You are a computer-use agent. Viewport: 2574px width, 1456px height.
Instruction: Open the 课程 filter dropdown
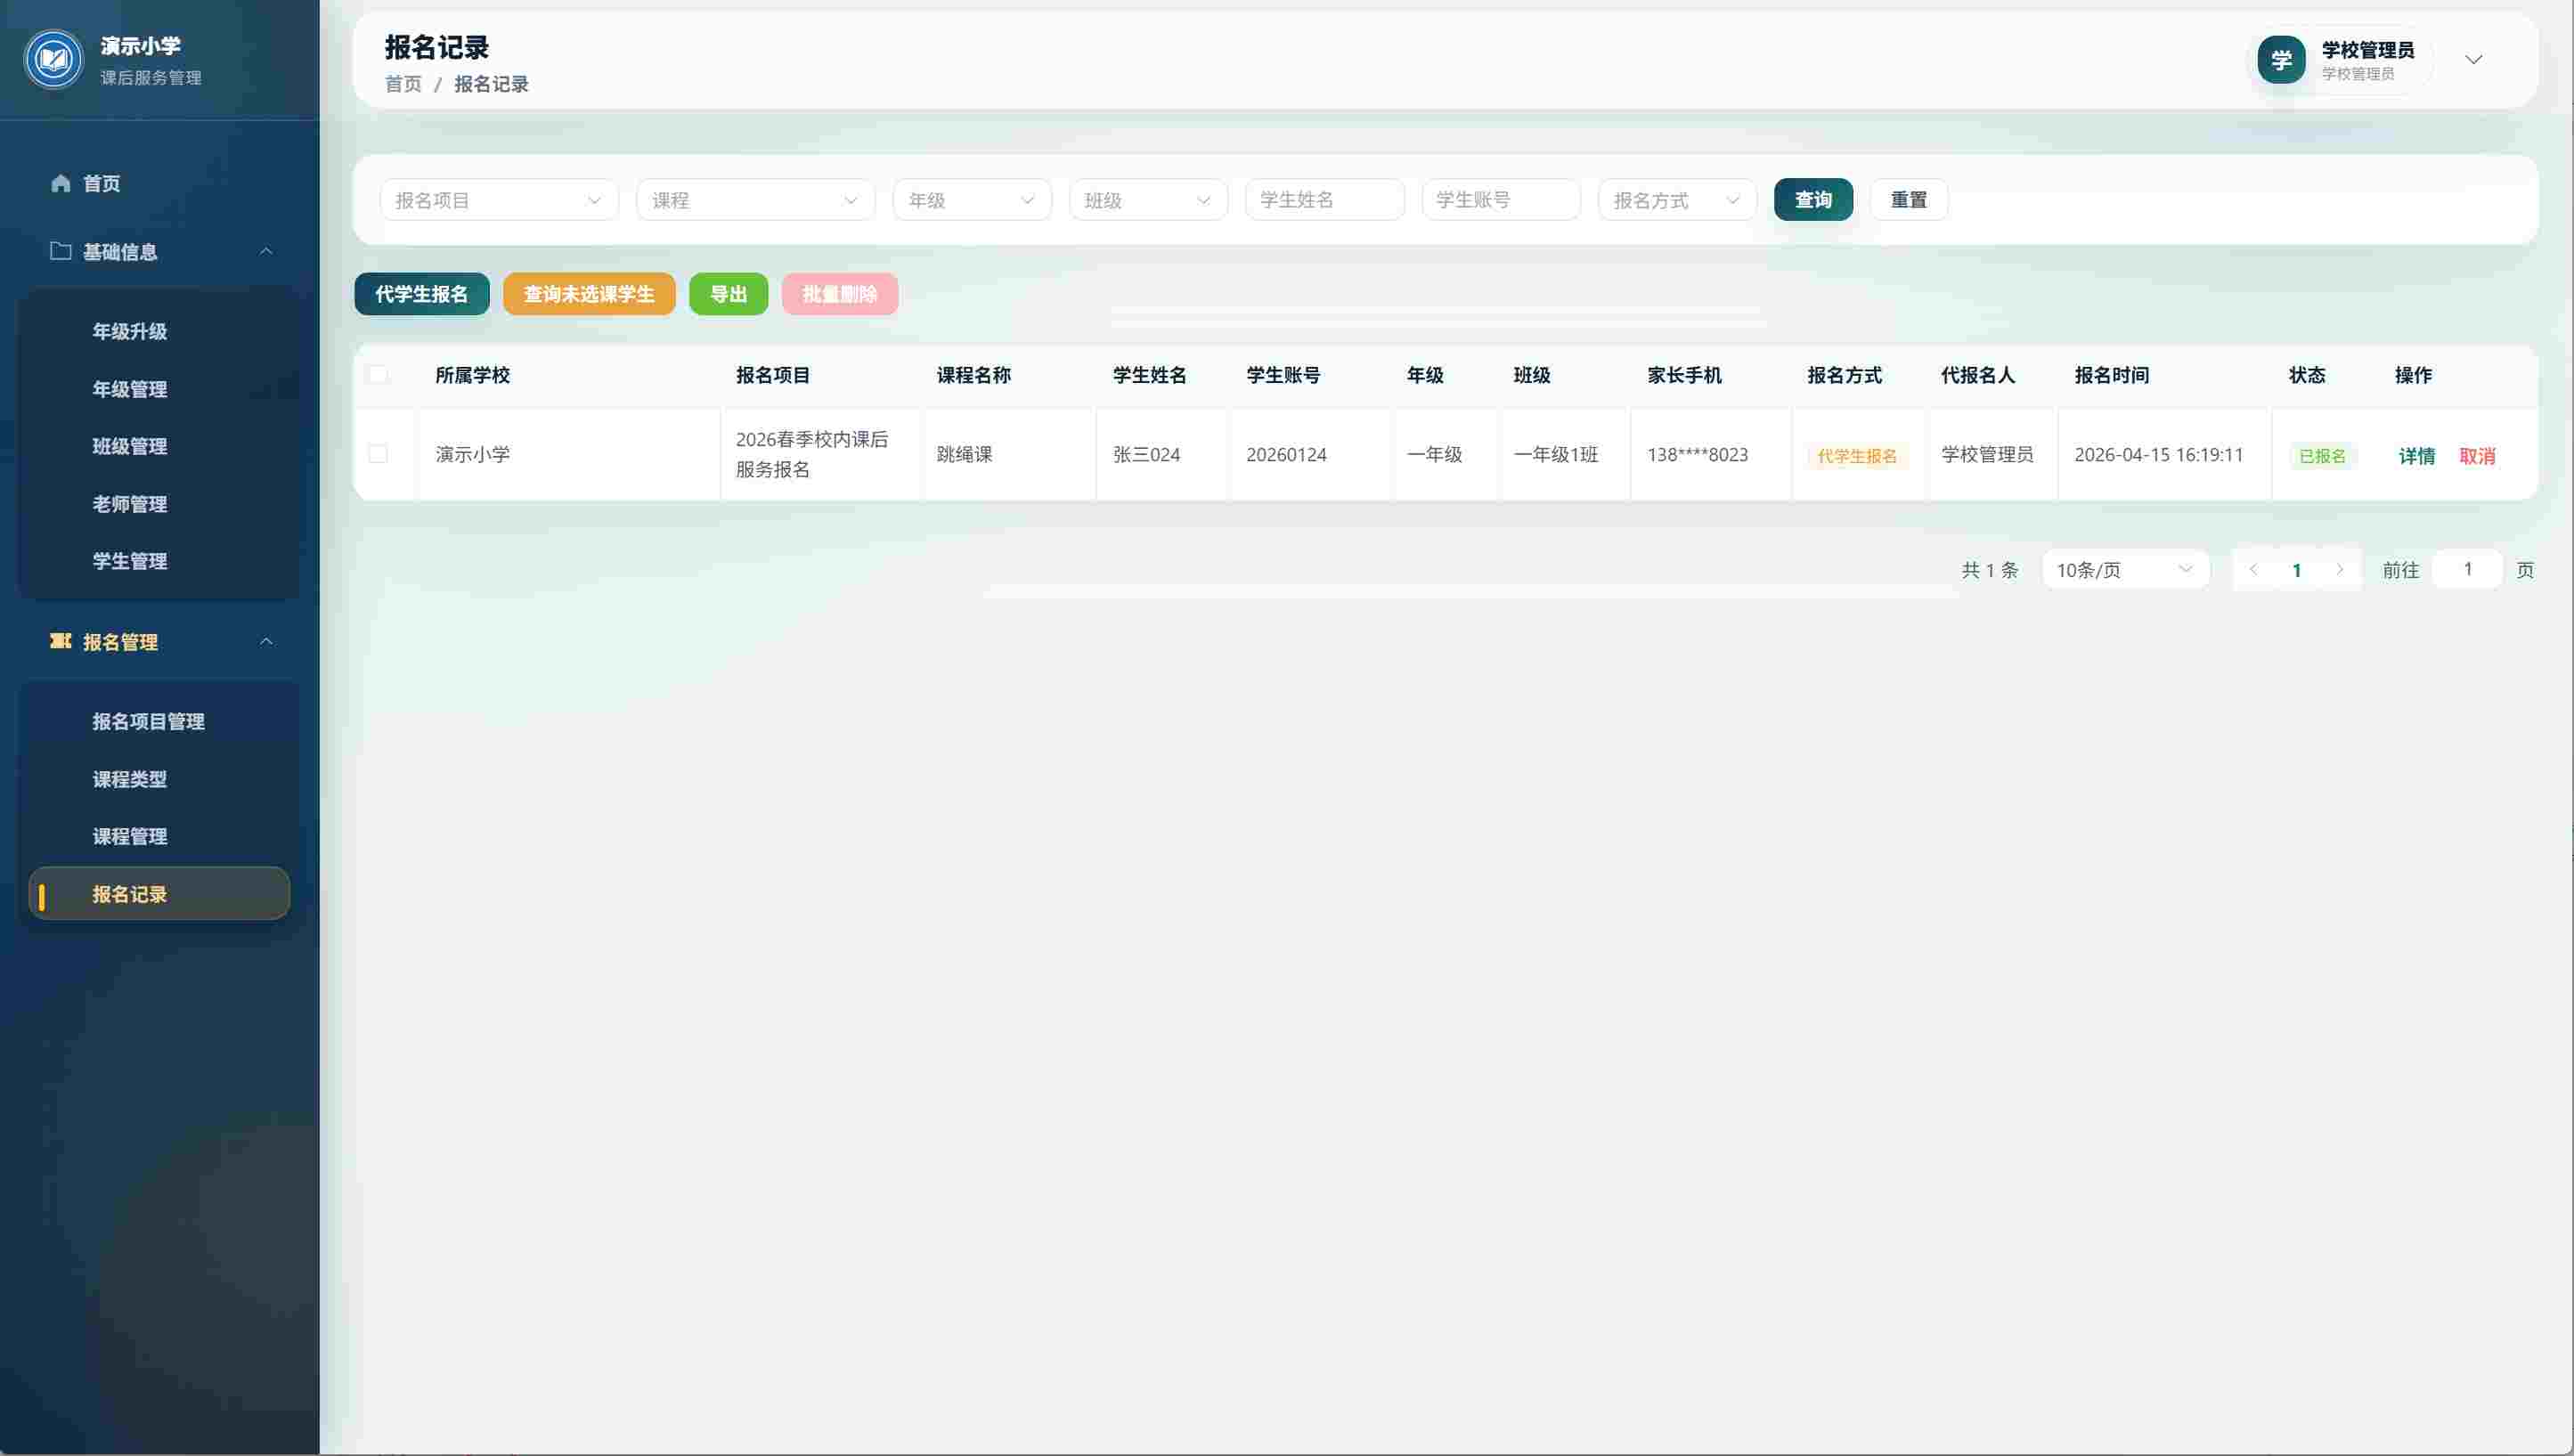tap(756, 200)
